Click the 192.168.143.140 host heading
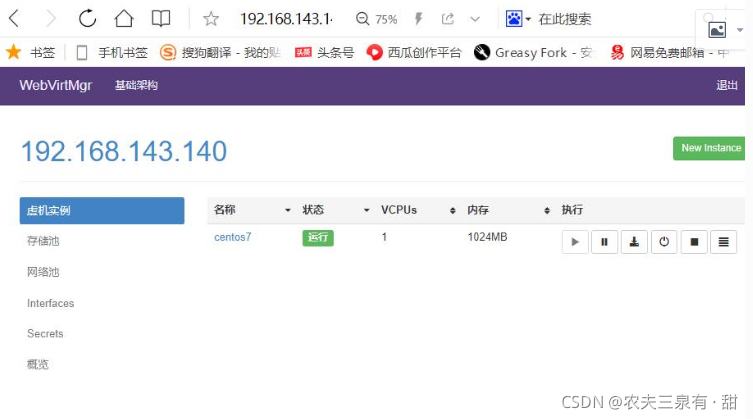The image size is (753, 419). 124,151
